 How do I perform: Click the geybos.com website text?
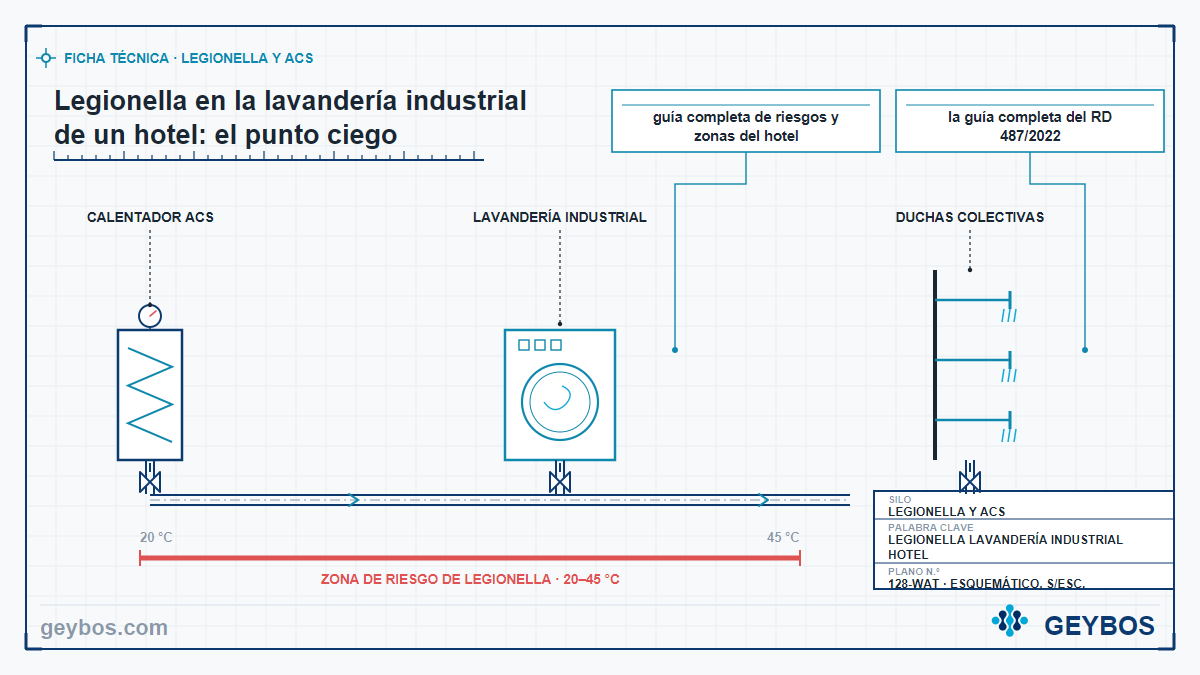coord(104,628)
